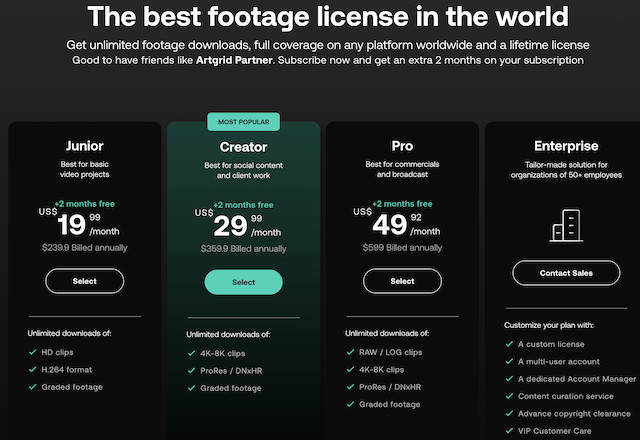Click the Pro plan title
Image resolution: width=640 pixels, height=440 pixels.
click(402, 146)
